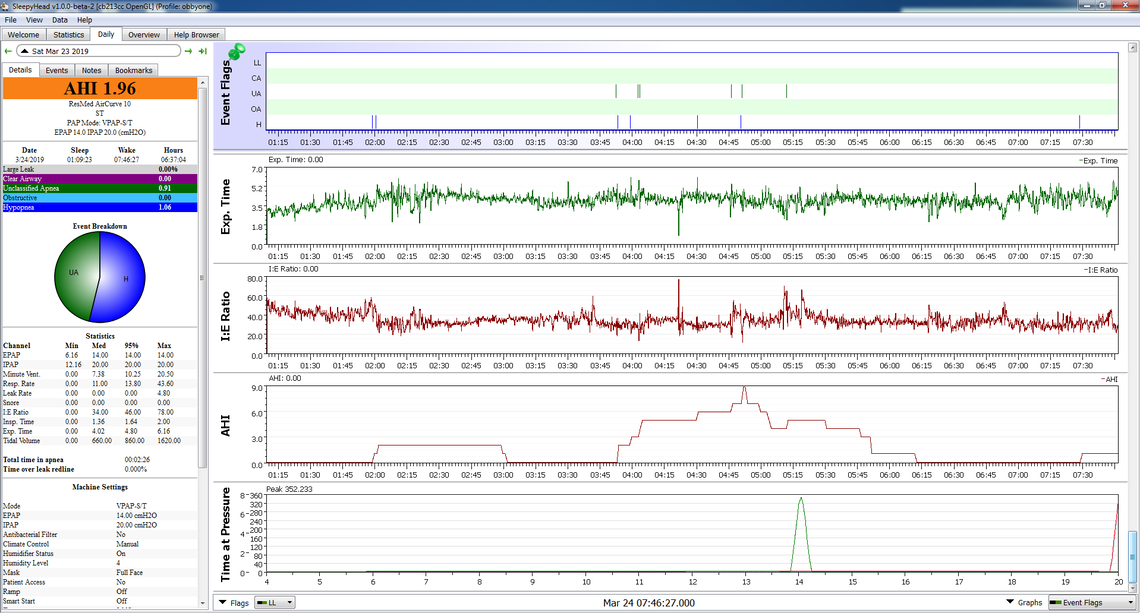Open the LL flags dropdown

(x=274, y=603)
